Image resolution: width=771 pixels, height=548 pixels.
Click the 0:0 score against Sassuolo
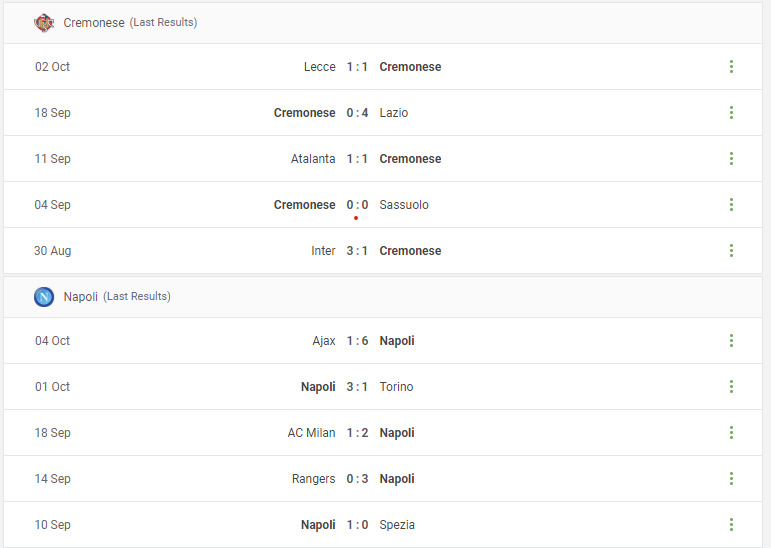click(357, 205)
